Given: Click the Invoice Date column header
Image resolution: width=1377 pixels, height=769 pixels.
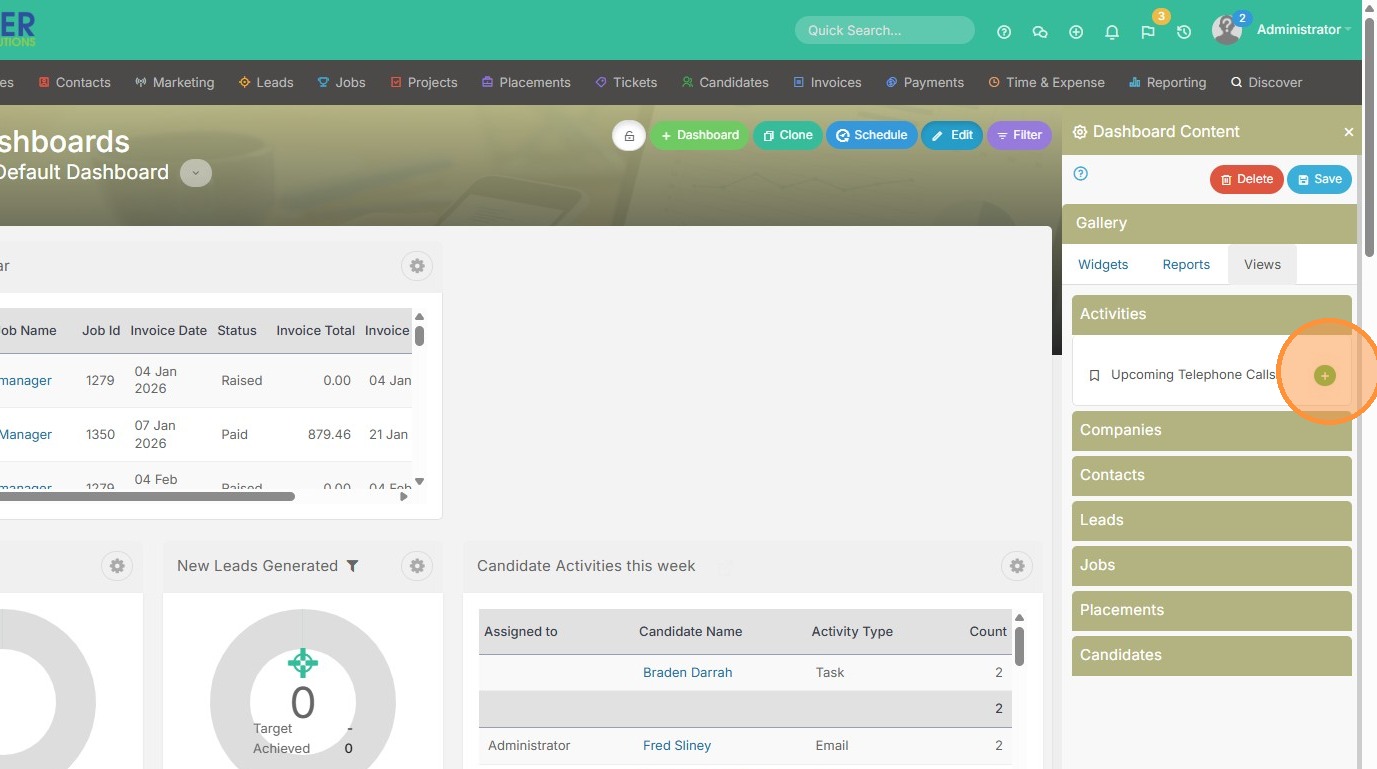Looking at the screenshot, I should 169,331.
